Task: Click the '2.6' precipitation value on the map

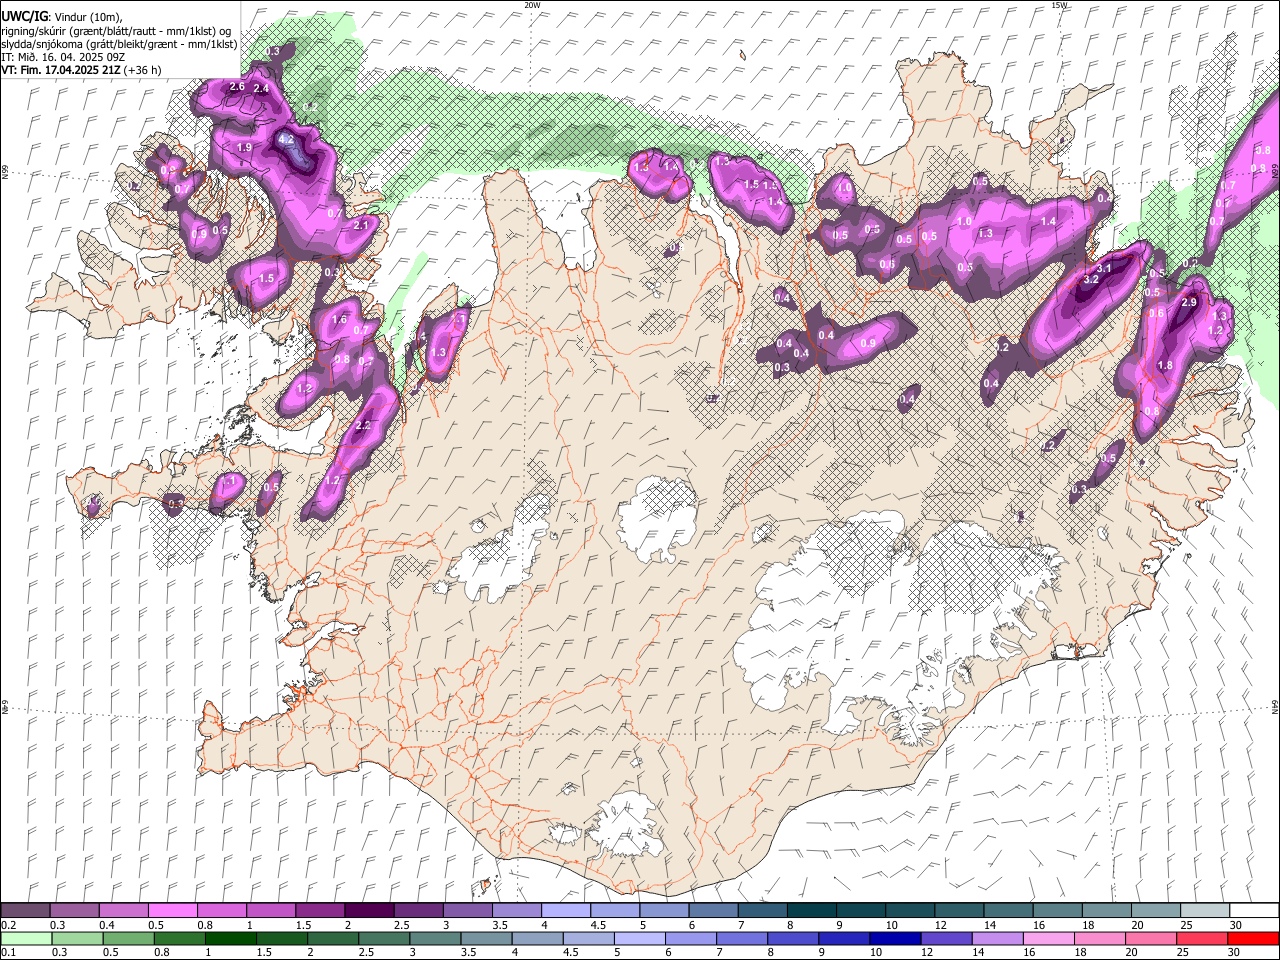Action: click(237, 87)
